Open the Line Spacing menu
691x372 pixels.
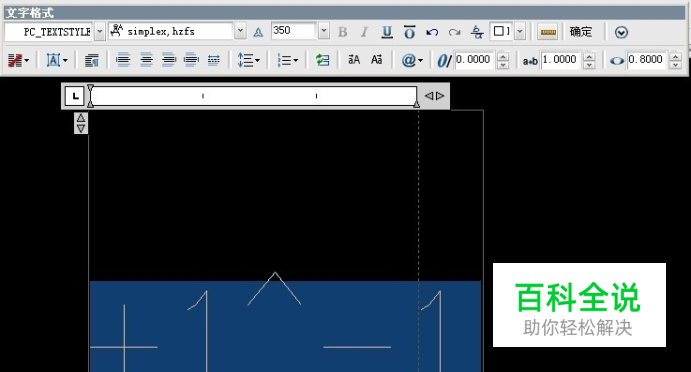click(249, 60)
